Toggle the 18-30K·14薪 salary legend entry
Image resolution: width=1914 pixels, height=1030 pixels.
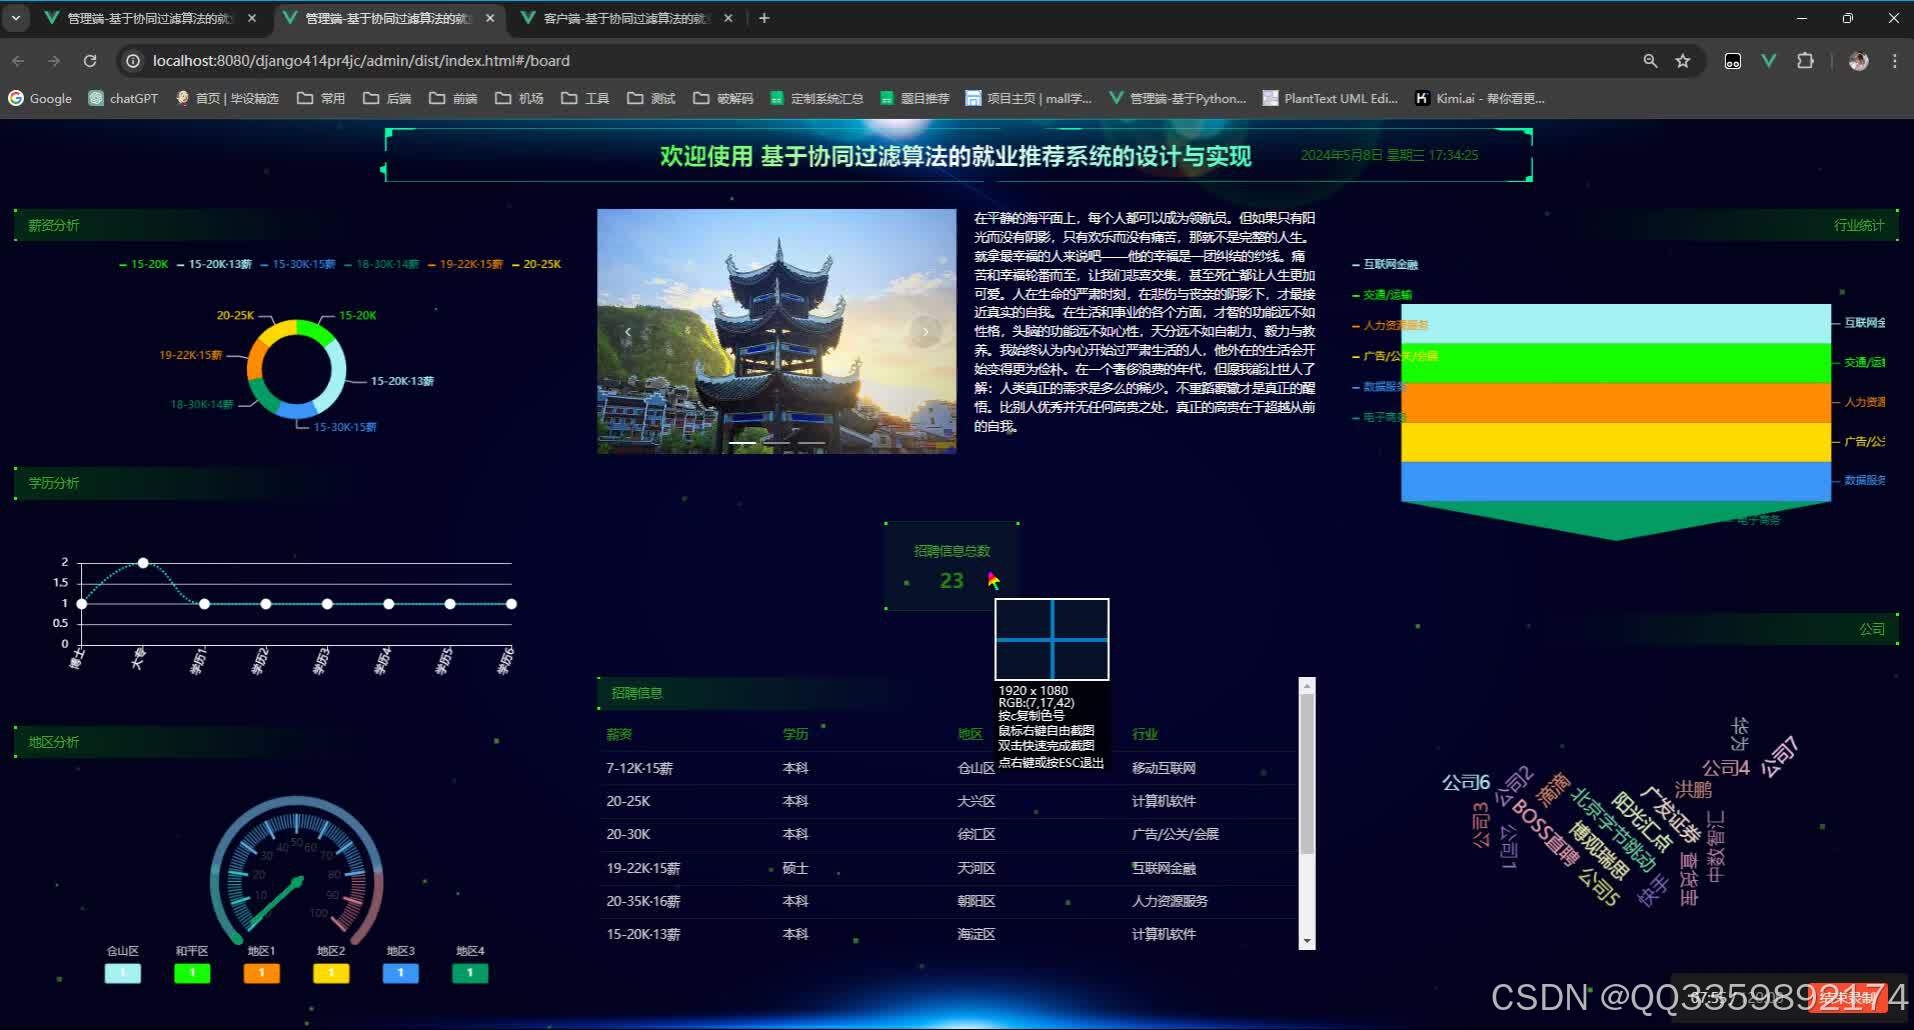click(382, 264)
